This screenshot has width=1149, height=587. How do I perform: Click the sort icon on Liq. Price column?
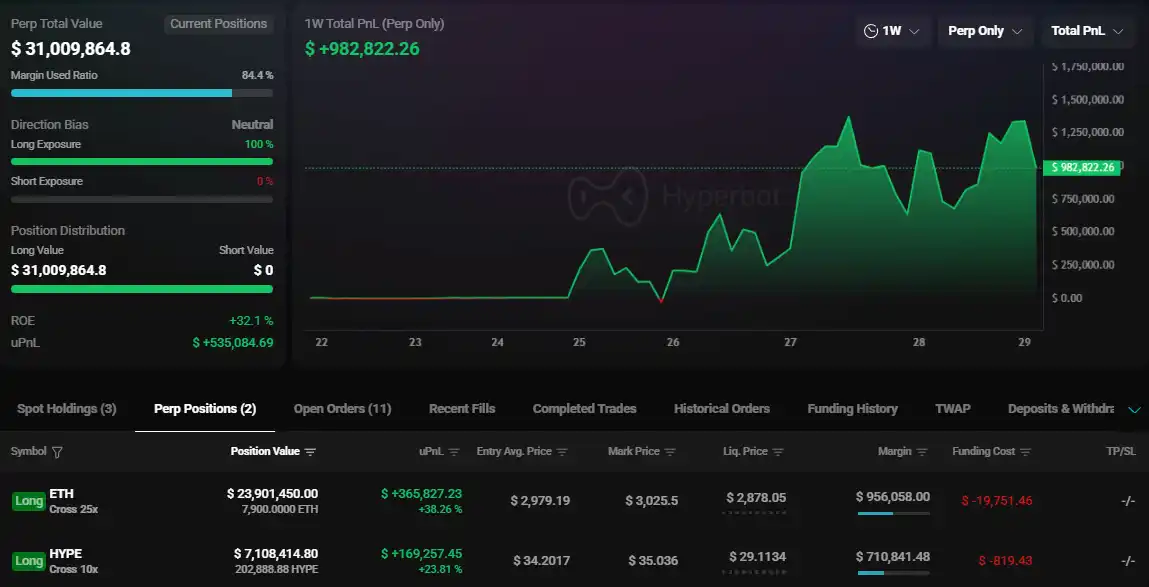click(780, 451)
